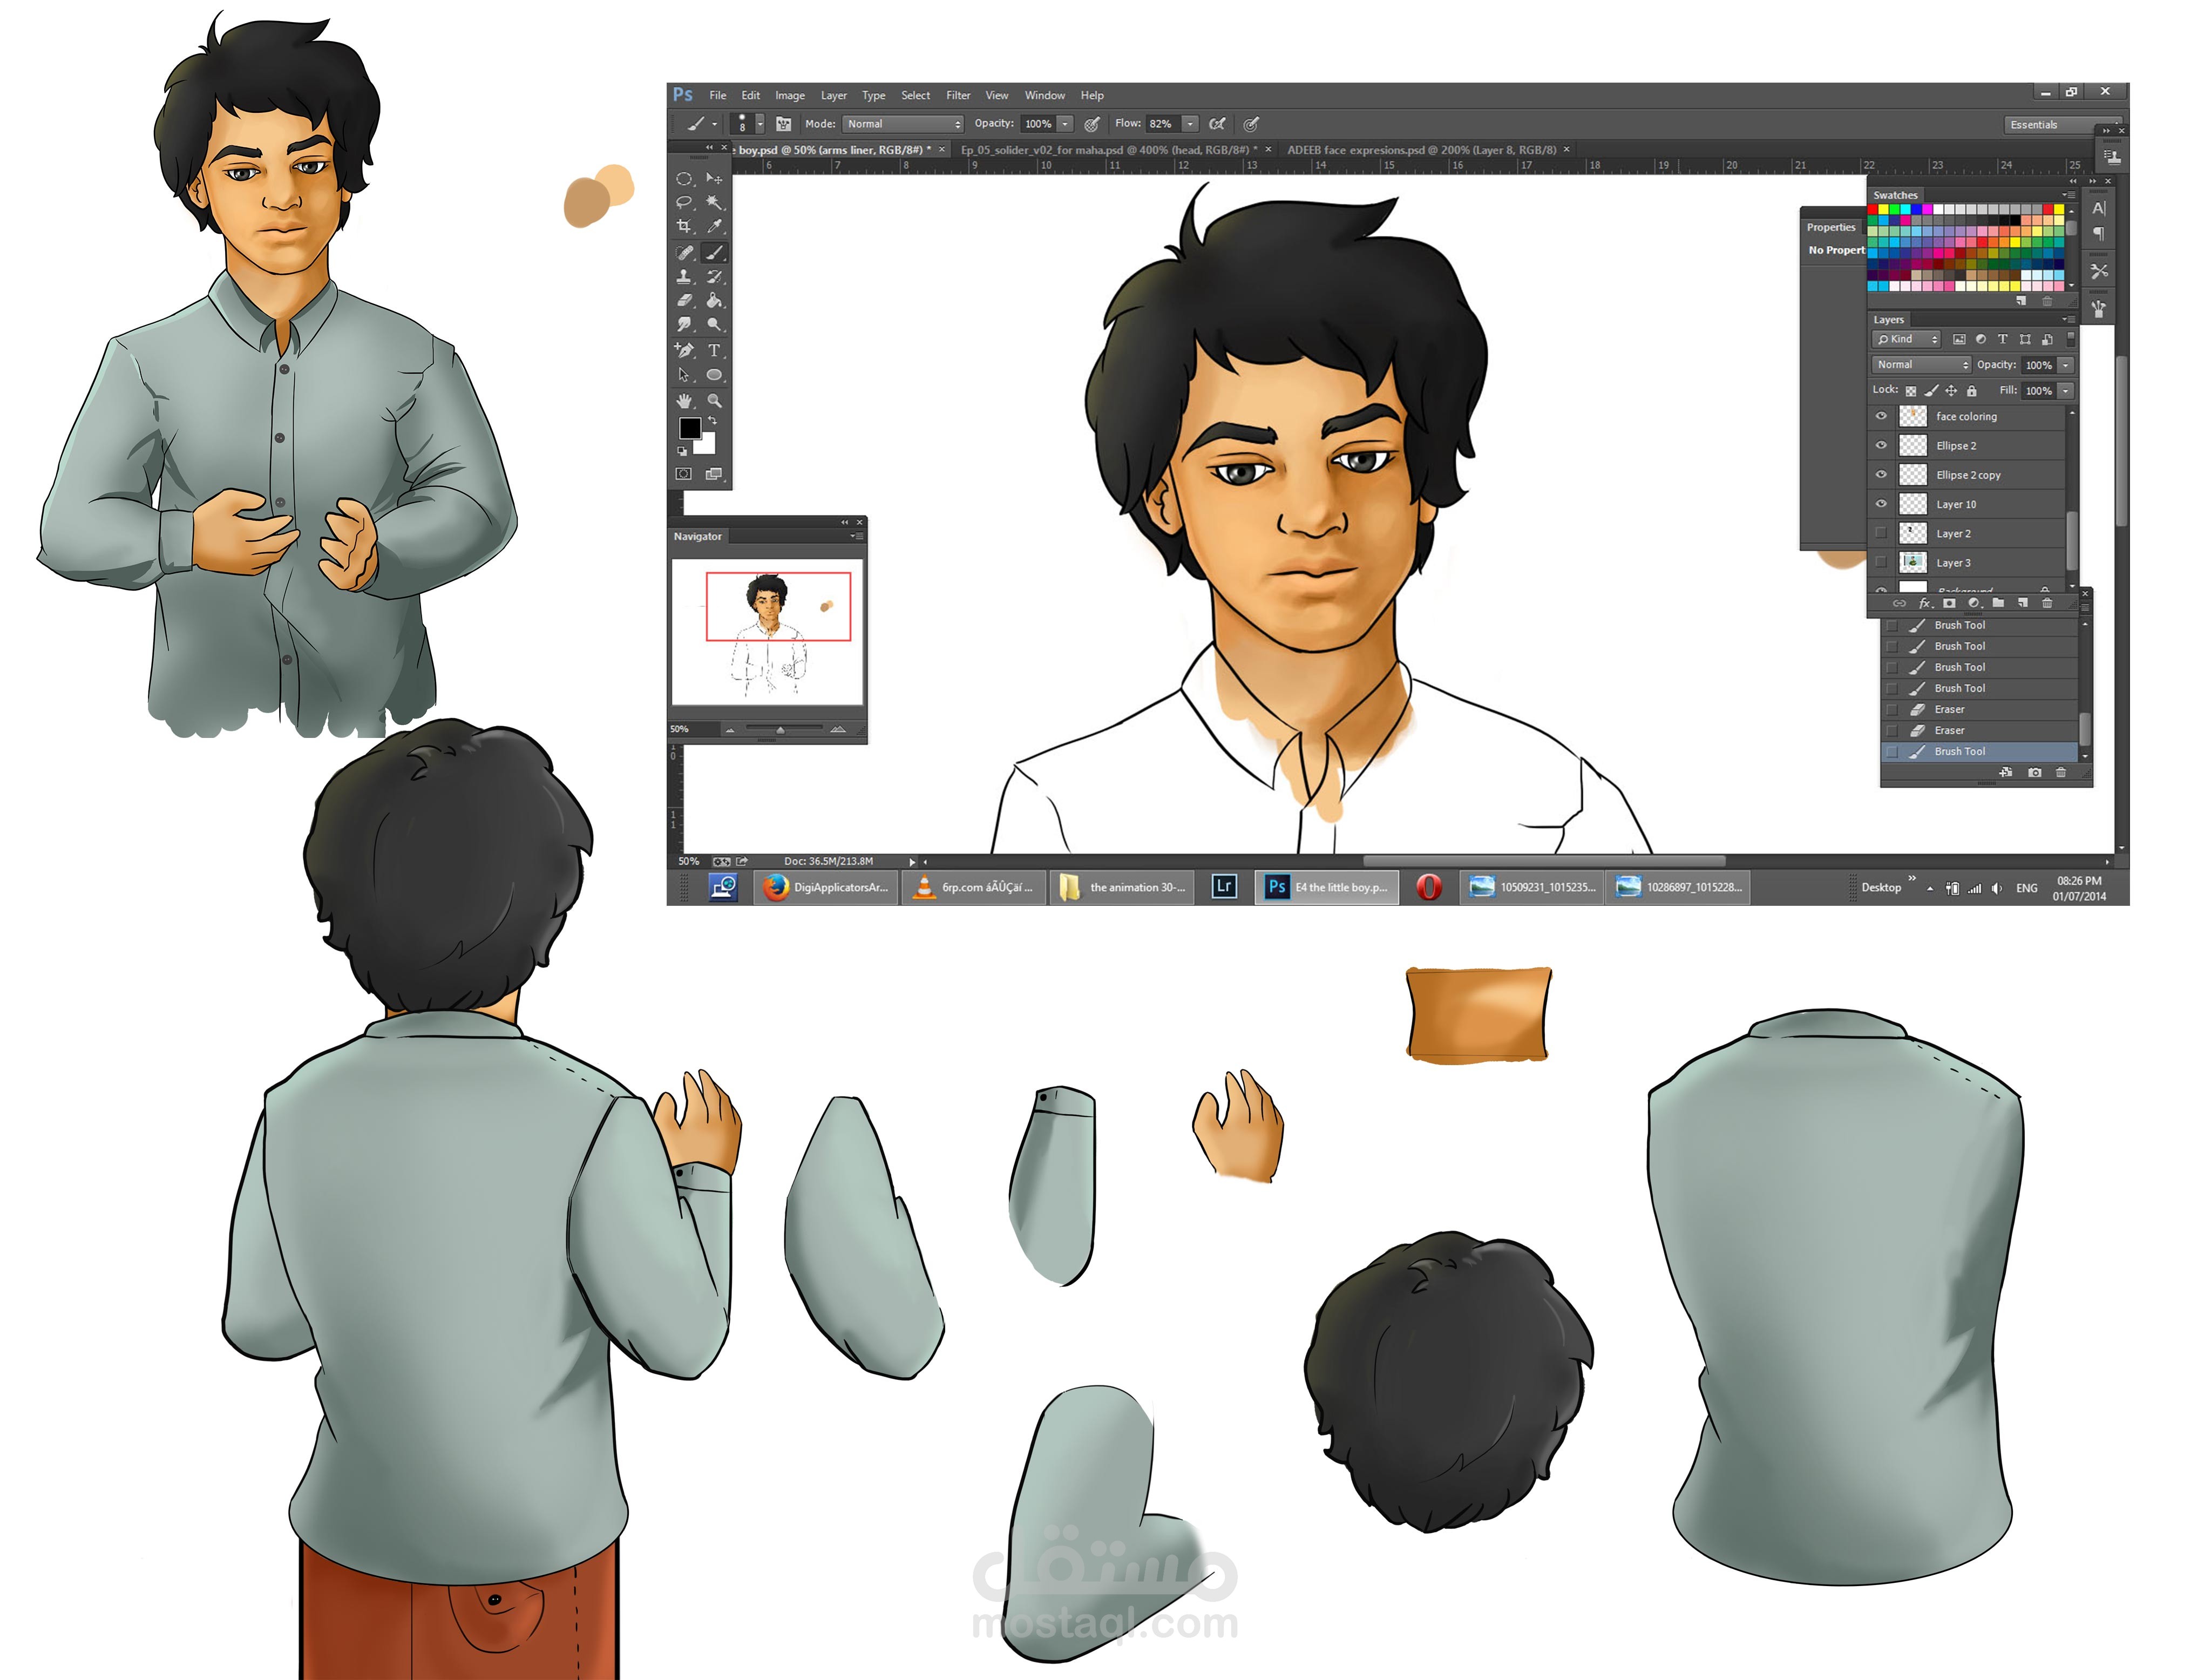Click the black foreground color swatch
Viewport: 2211px width, 1680px height.
pos(689,428)
